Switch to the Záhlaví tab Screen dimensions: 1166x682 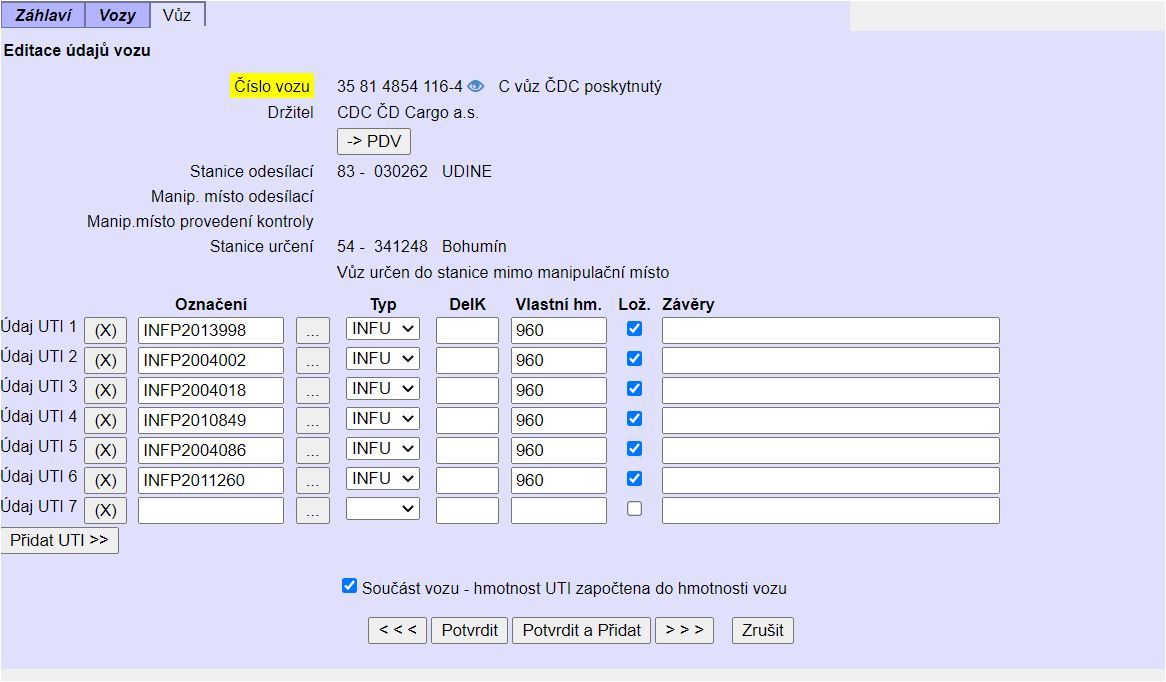click(43, 15)
